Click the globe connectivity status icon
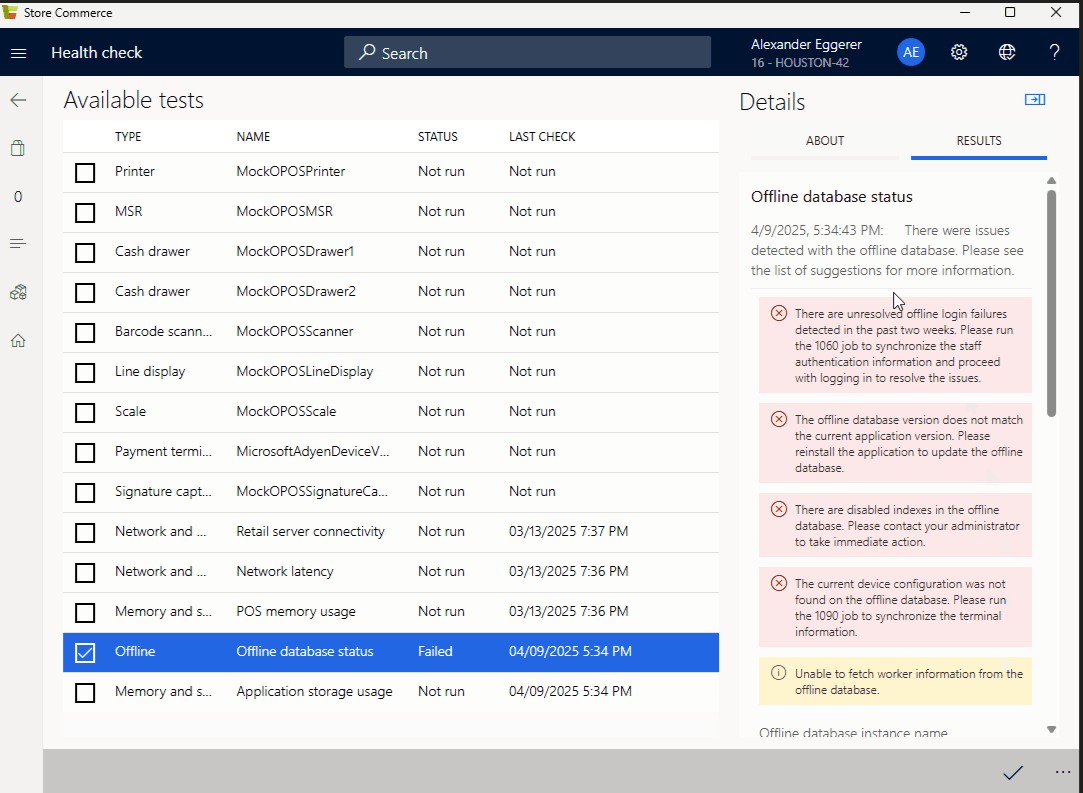This screenshot has width=1083, height=793. click(x=1006, y=51)
